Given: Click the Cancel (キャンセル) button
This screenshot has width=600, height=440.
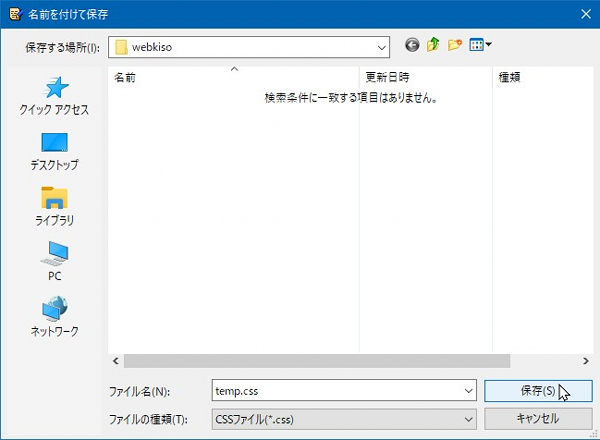Looking at the screenshot, I should click(x=537, y=419).
